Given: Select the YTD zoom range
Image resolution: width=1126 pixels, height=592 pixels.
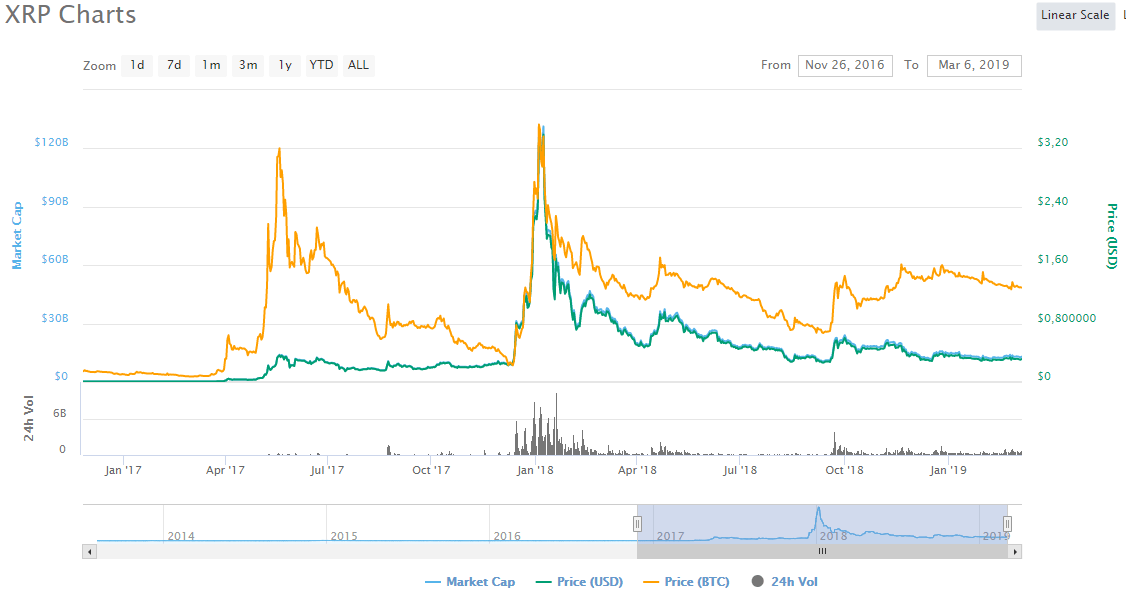Looking at the screenshot, I should 321,65.
